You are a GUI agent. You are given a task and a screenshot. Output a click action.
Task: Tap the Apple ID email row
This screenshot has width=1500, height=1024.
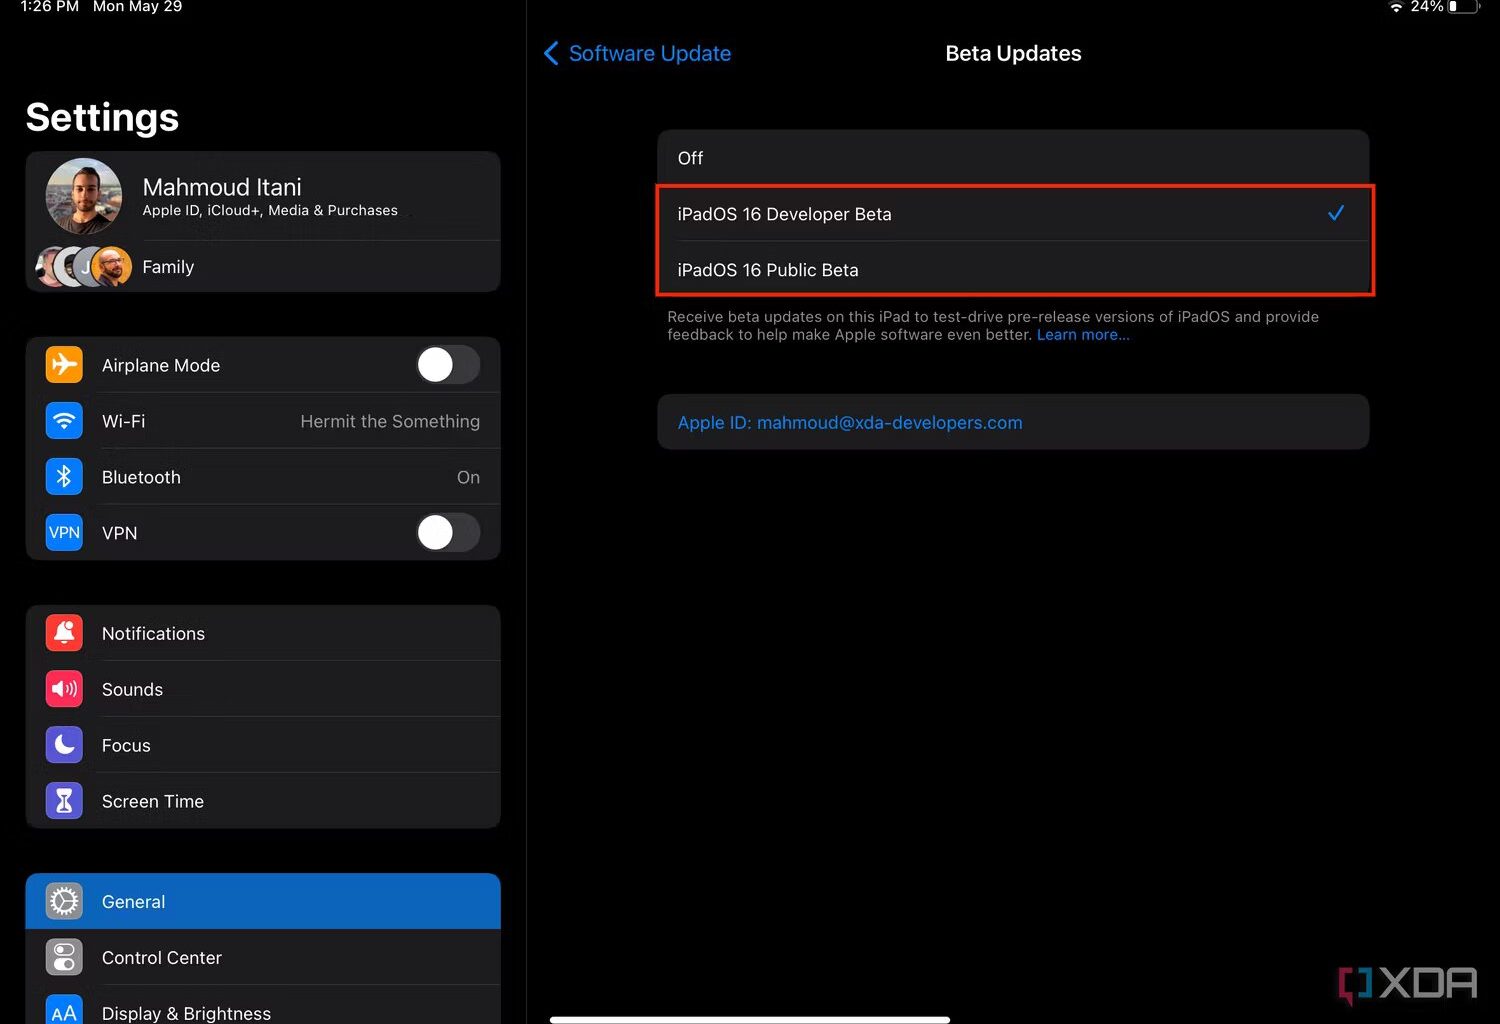[x=1013, y=422]
